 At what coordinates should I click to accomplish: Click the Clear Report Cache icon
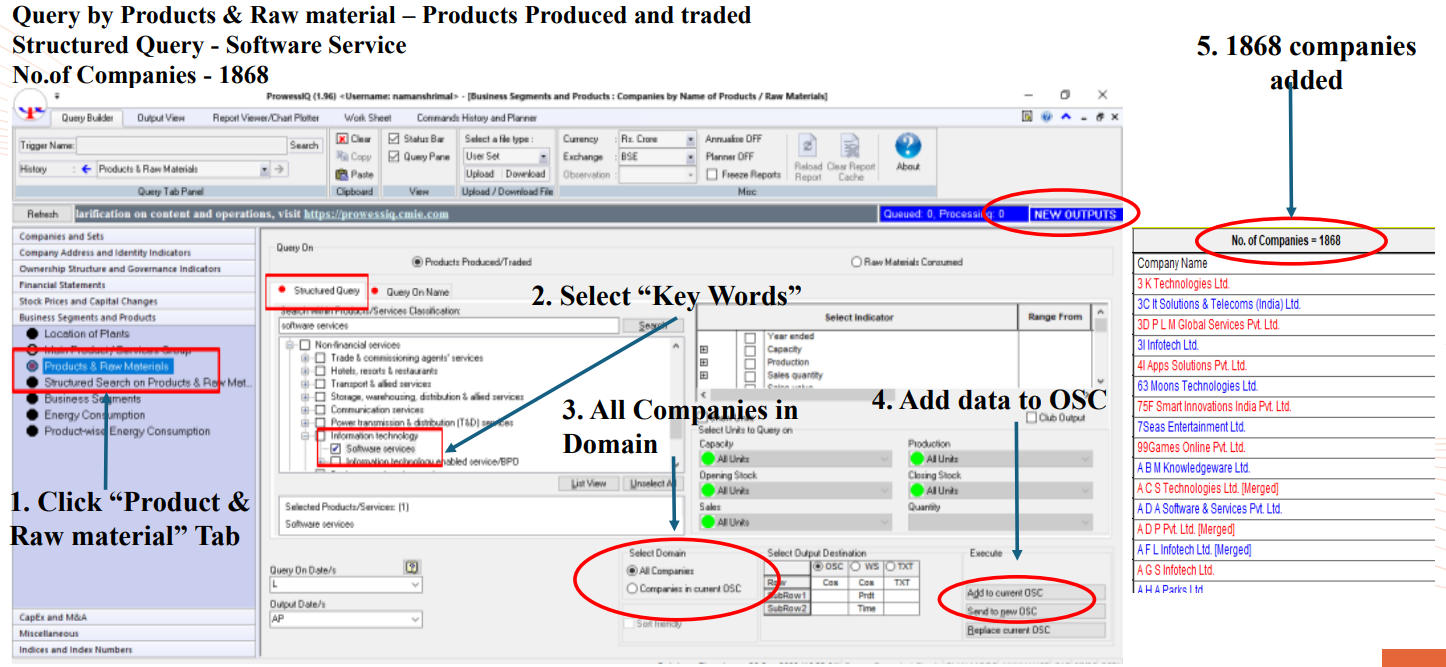pos(850,148)
